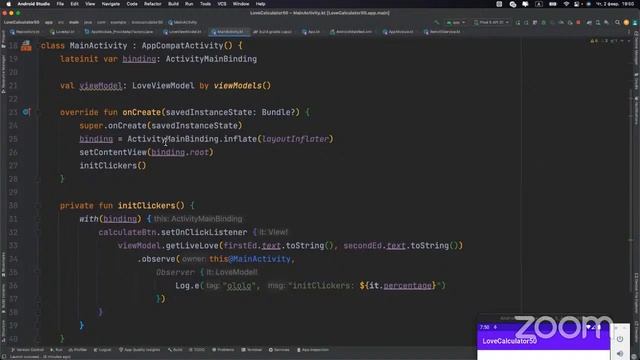Screen dimensions: 640x360
Task: Open the Build tool window at bottom
Action: tap(175, 350)
